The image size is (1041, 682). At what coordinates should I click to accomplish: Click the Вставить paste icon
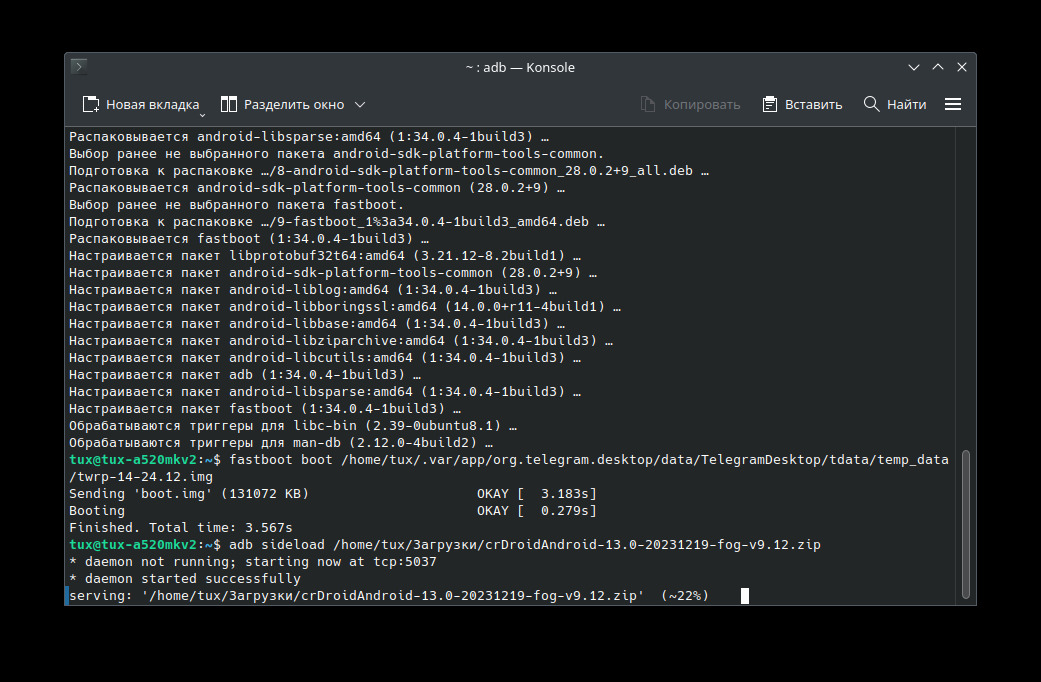coord(770,104)
